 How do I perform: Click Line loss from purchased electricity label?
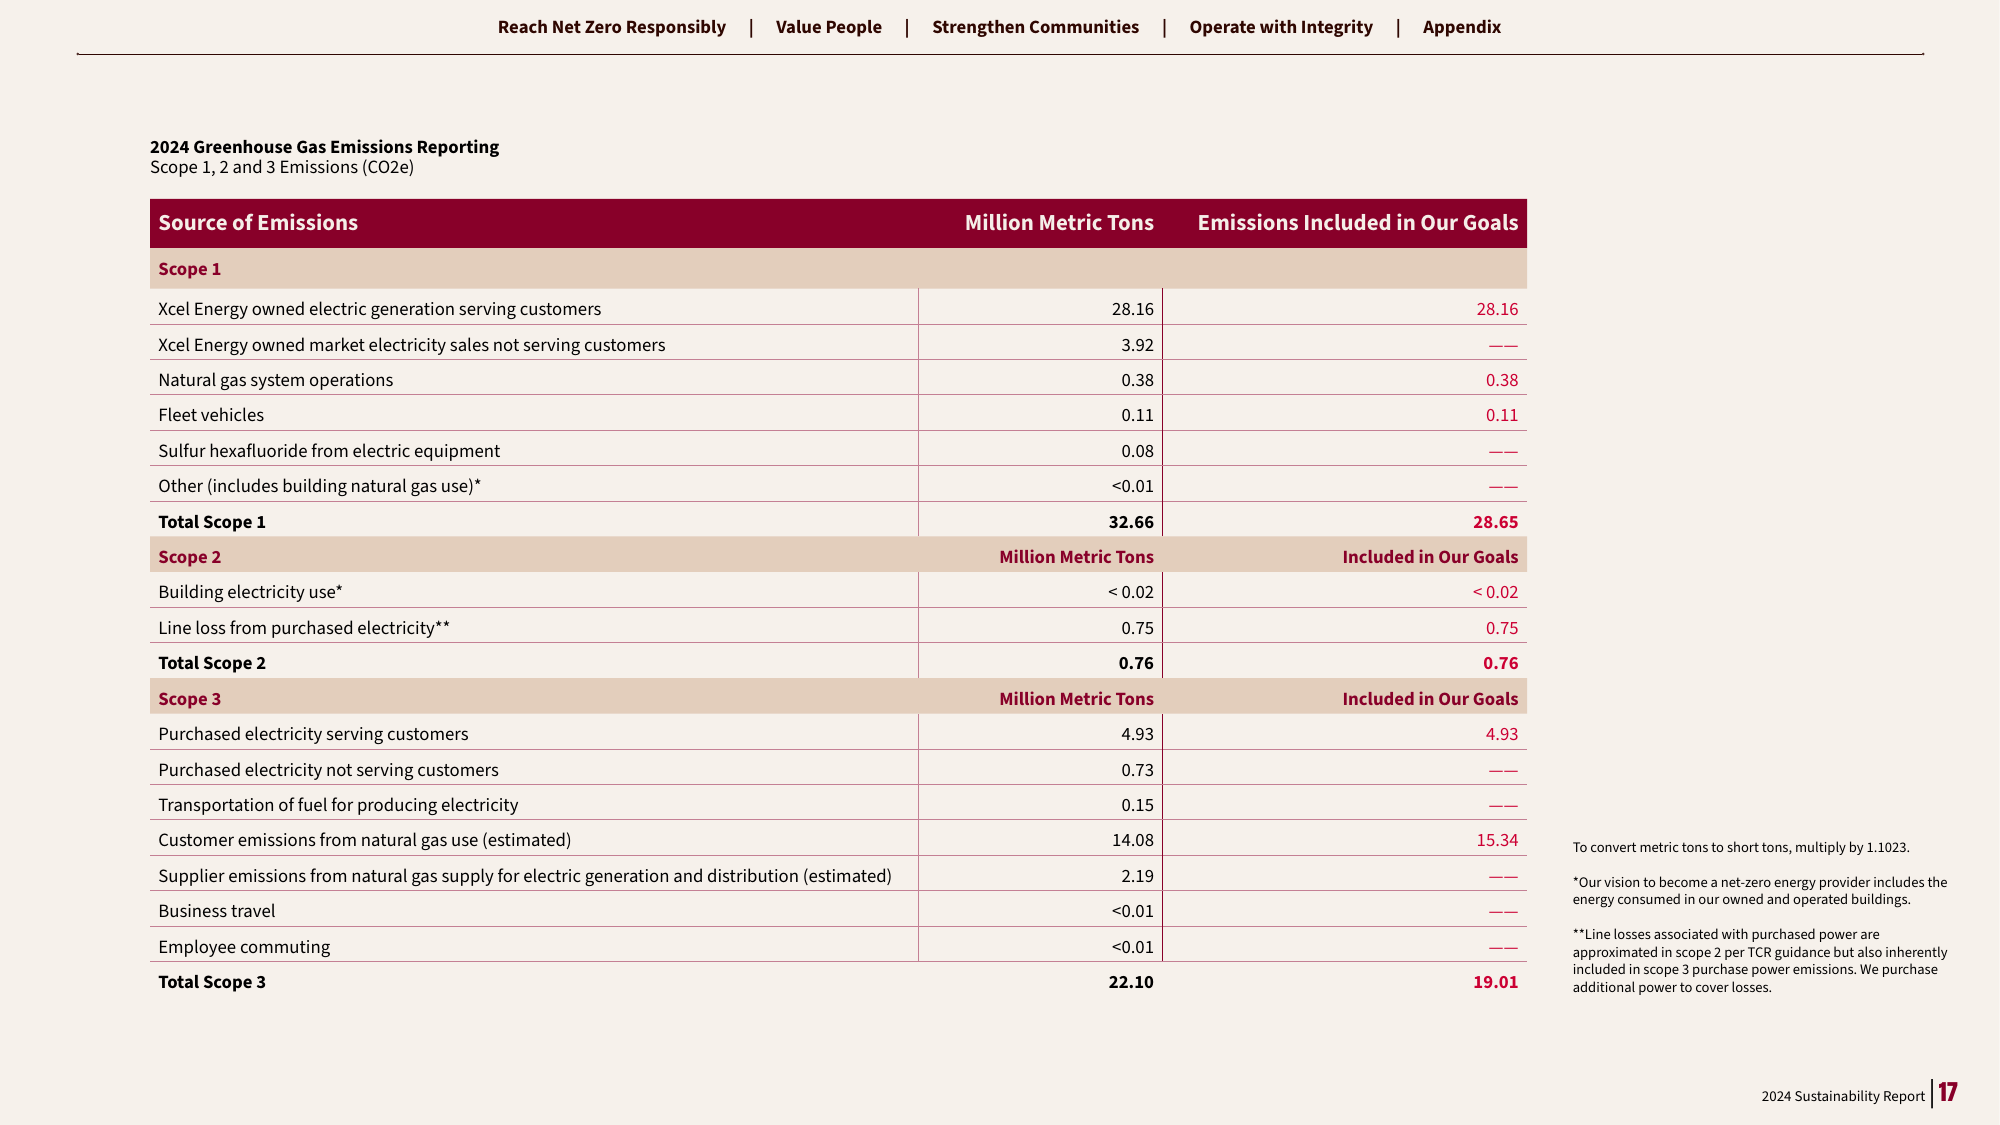click(x=304, y=628)
